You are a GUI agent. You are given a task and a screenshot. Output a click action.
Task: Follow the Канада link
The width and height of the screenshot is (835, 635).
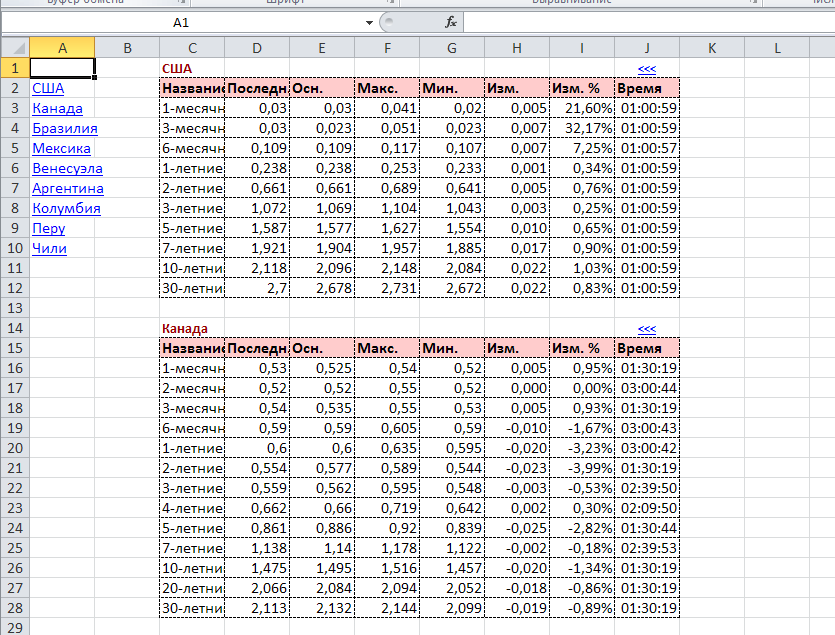(x=57, y=108)
